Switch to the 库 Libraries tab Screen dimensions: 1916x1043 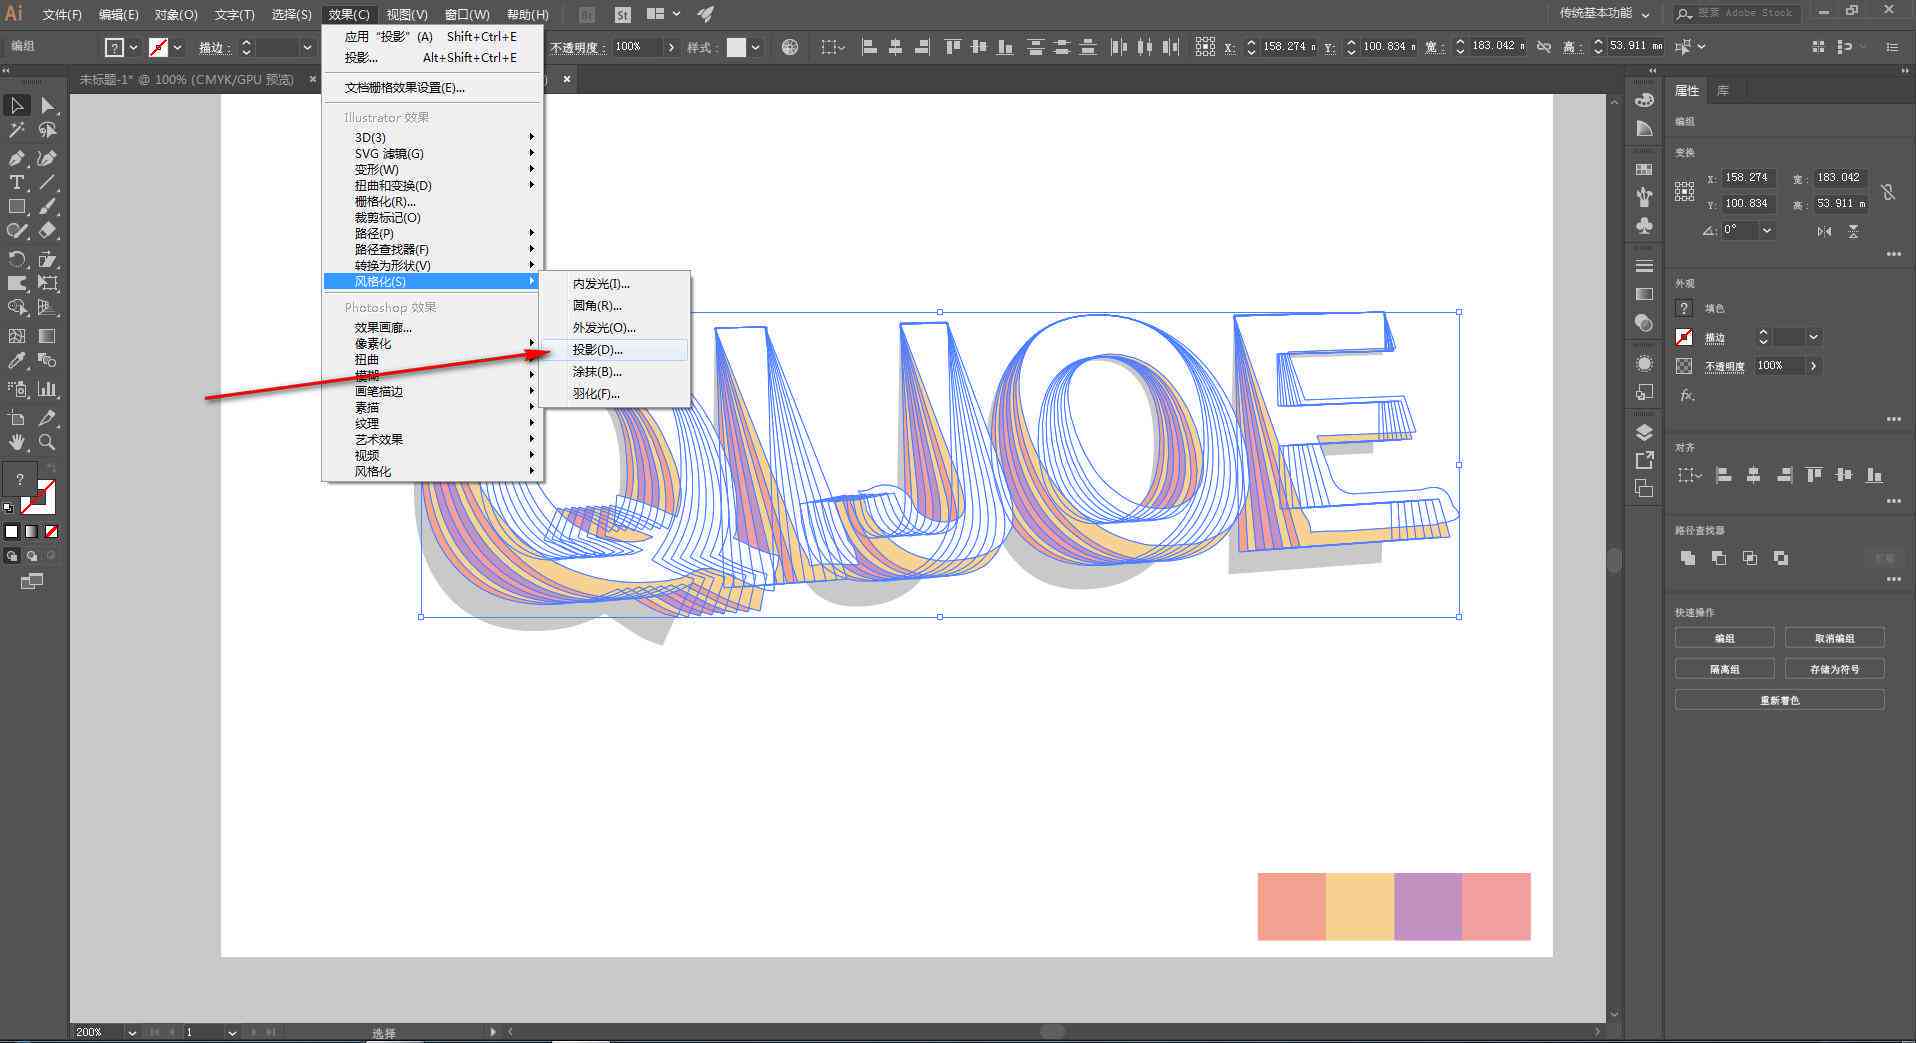tap(1723, 90)
